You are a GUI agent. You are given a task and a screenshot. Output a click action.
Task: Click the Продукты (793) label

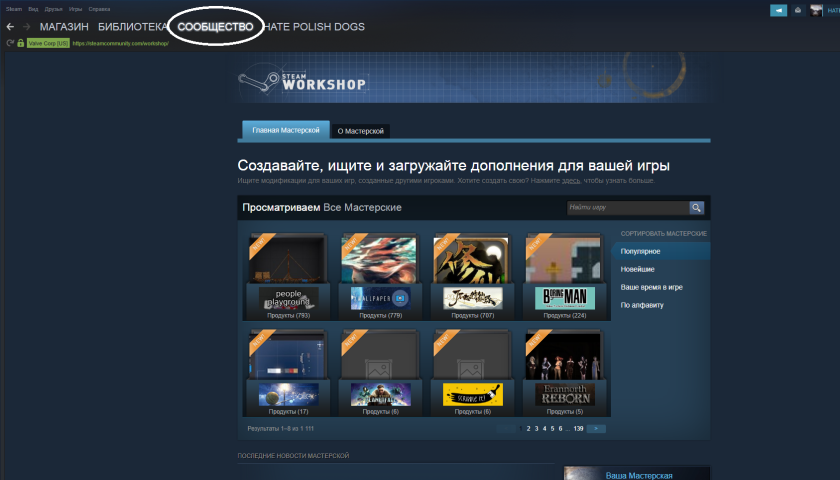[x=288, y=316]
